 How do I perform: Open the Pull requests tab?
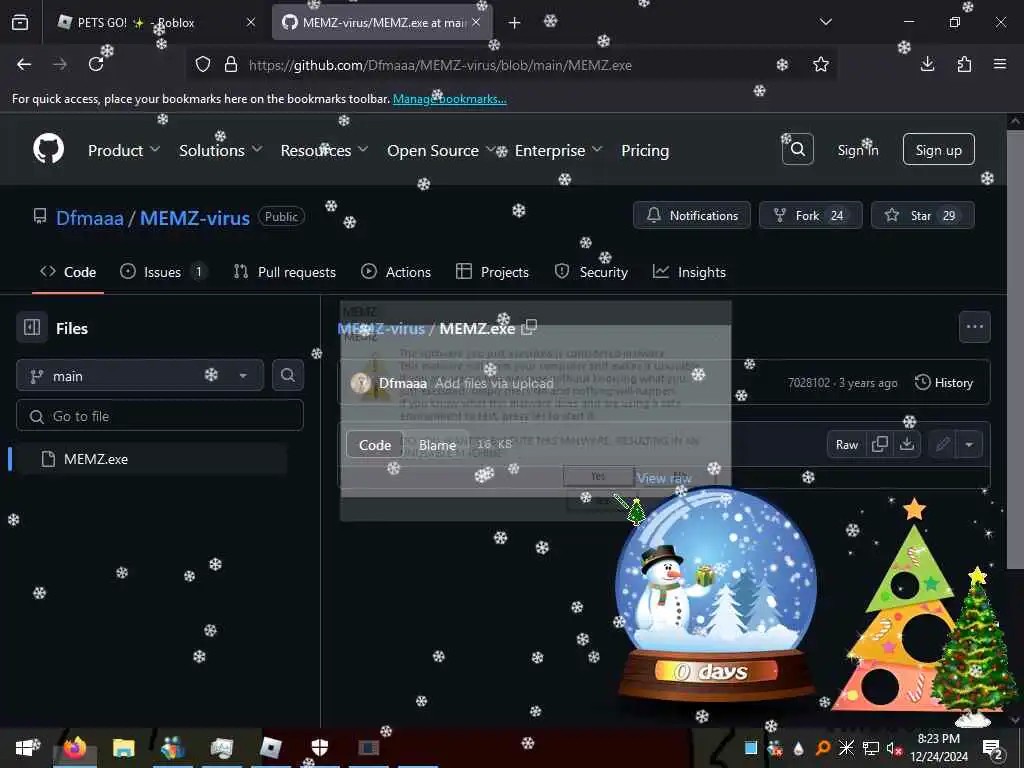pos(285,272)
